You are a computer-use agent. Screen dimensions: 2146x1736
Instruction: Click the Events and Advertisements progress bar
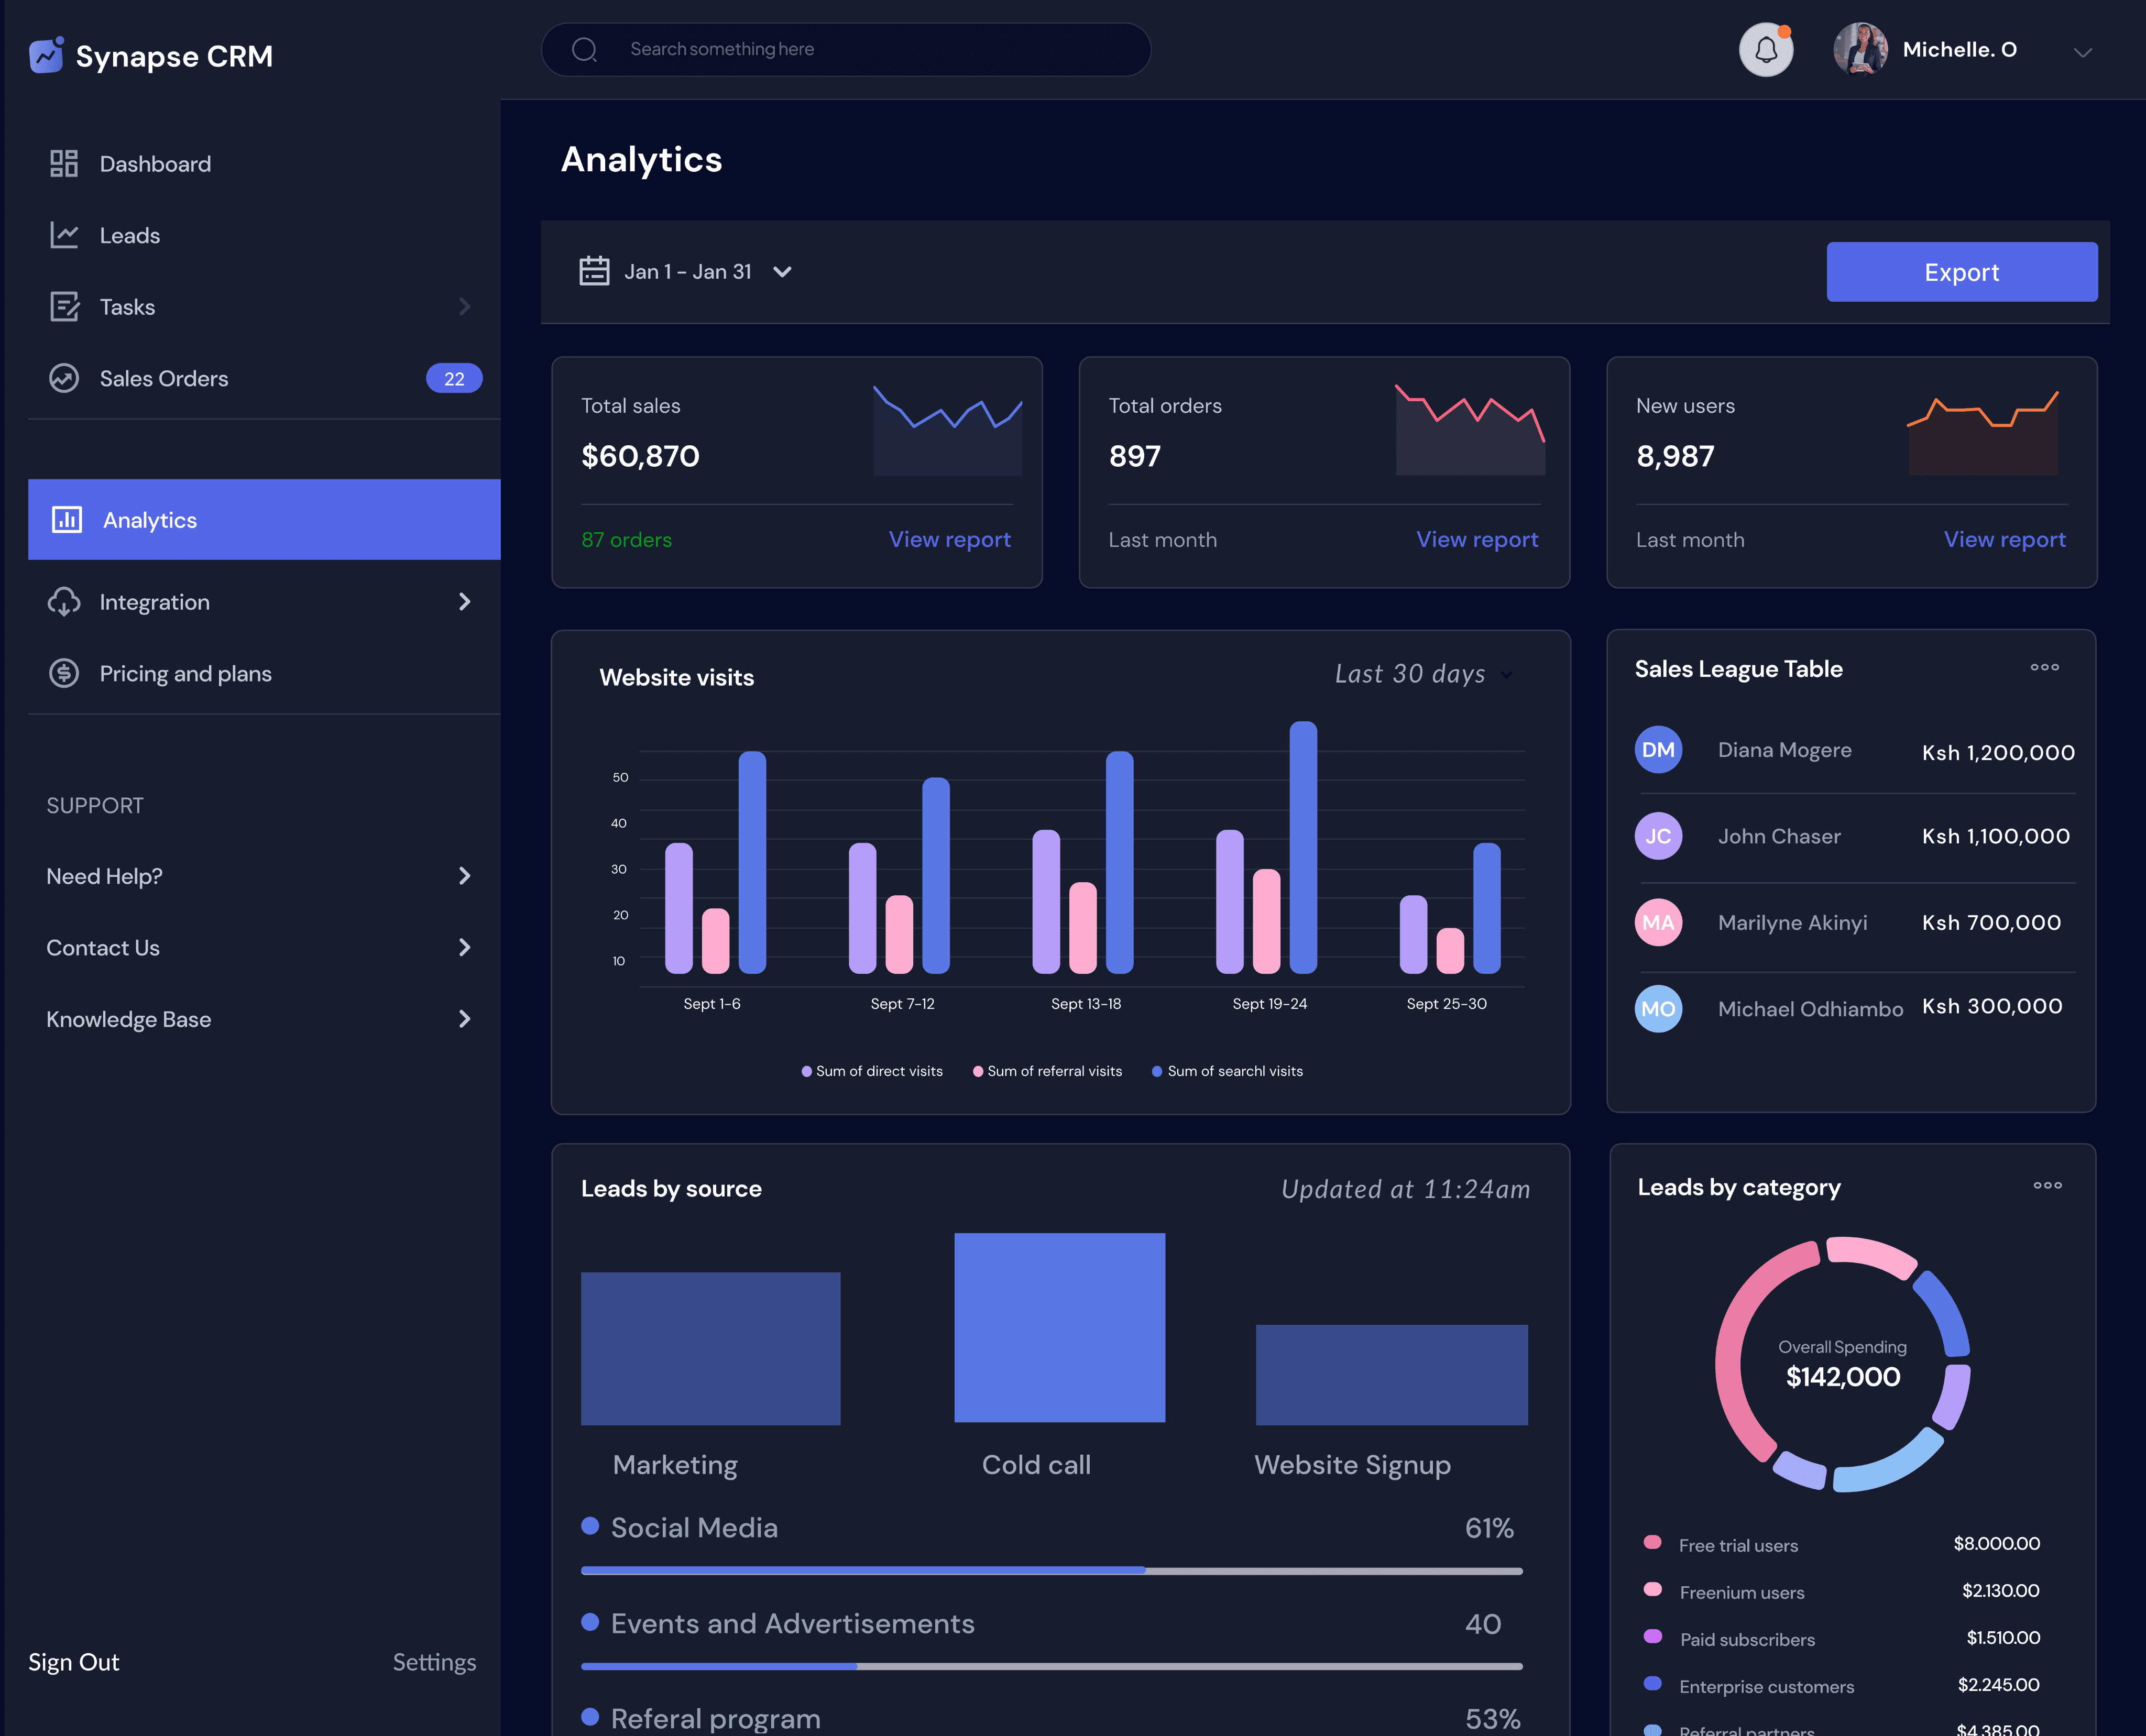point(1051,1666)
